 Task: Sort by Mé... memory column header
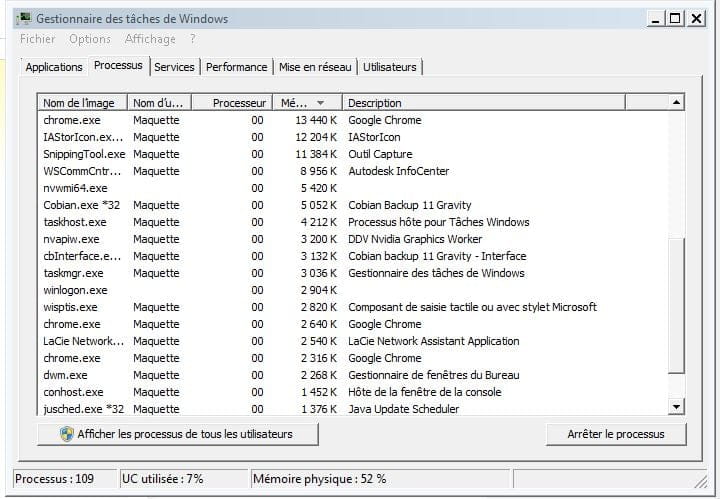pyautogui.click(x=307, y=103)
